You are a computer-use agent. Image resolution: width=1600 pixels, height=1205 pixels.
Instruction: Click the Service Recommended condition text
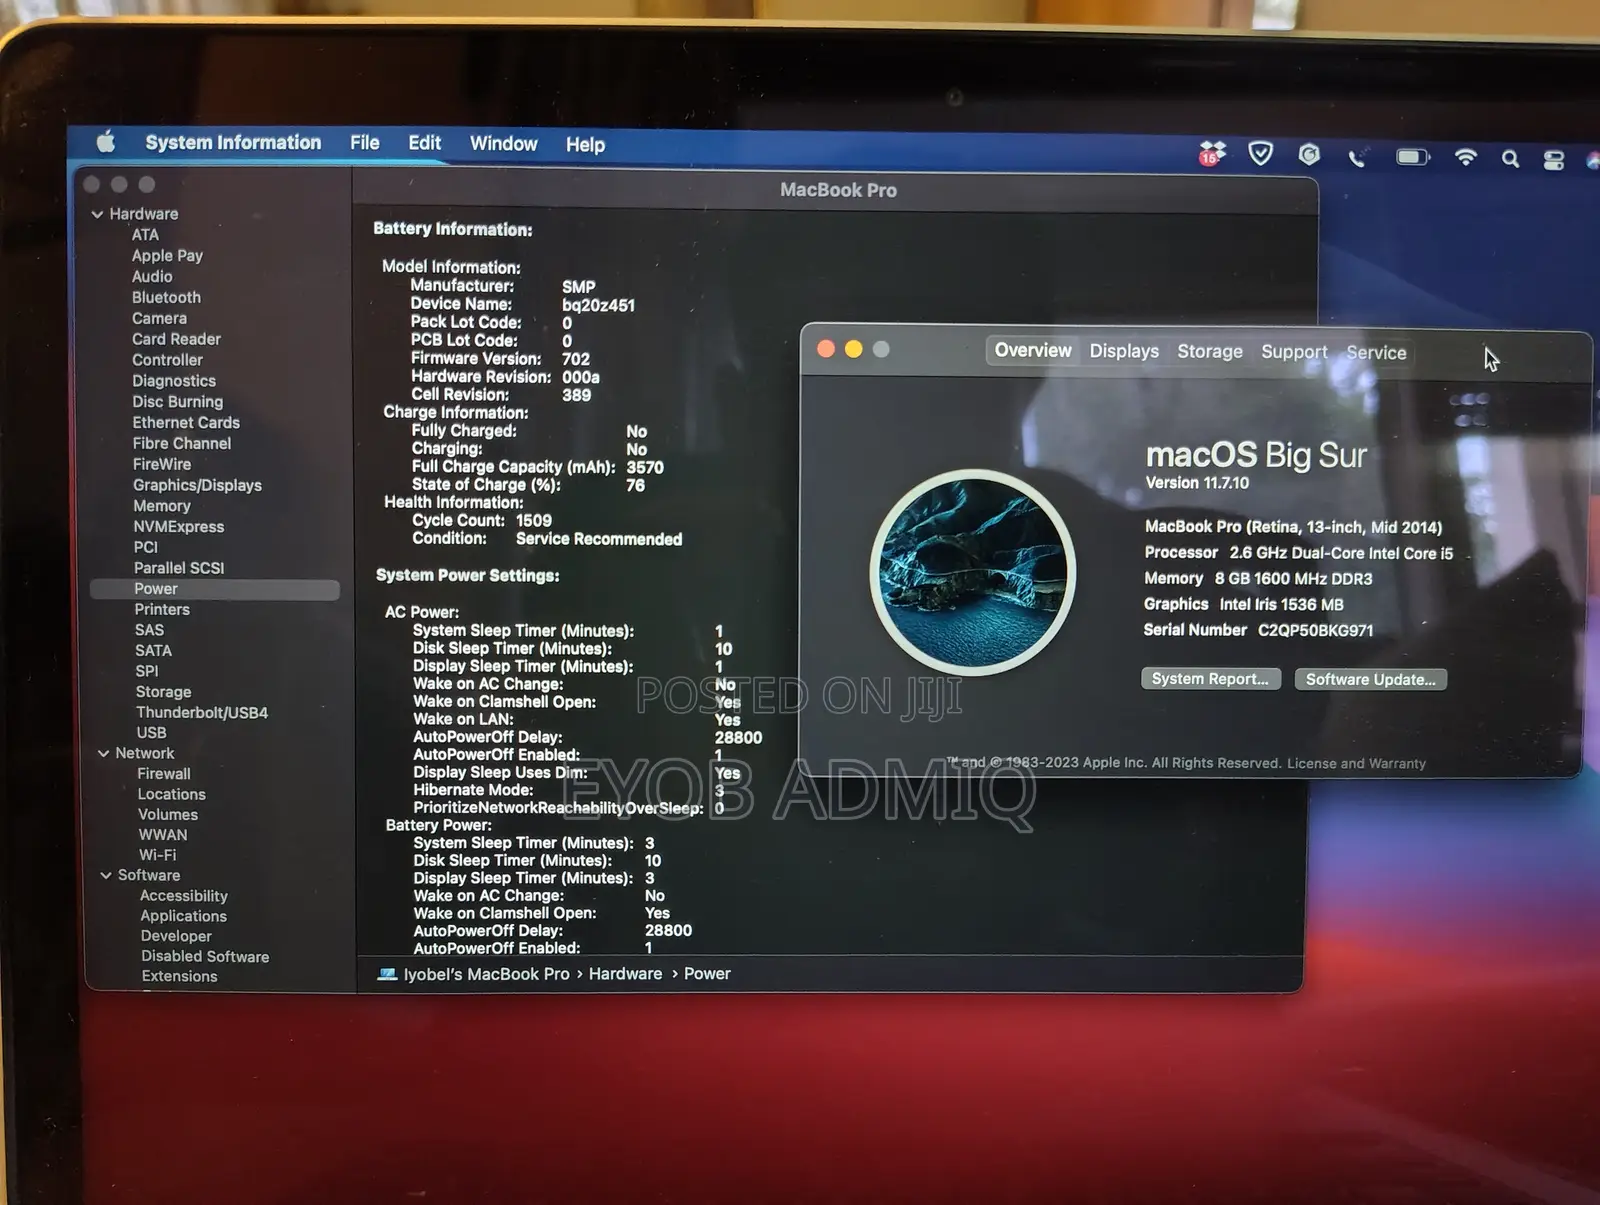pos(599,539)
